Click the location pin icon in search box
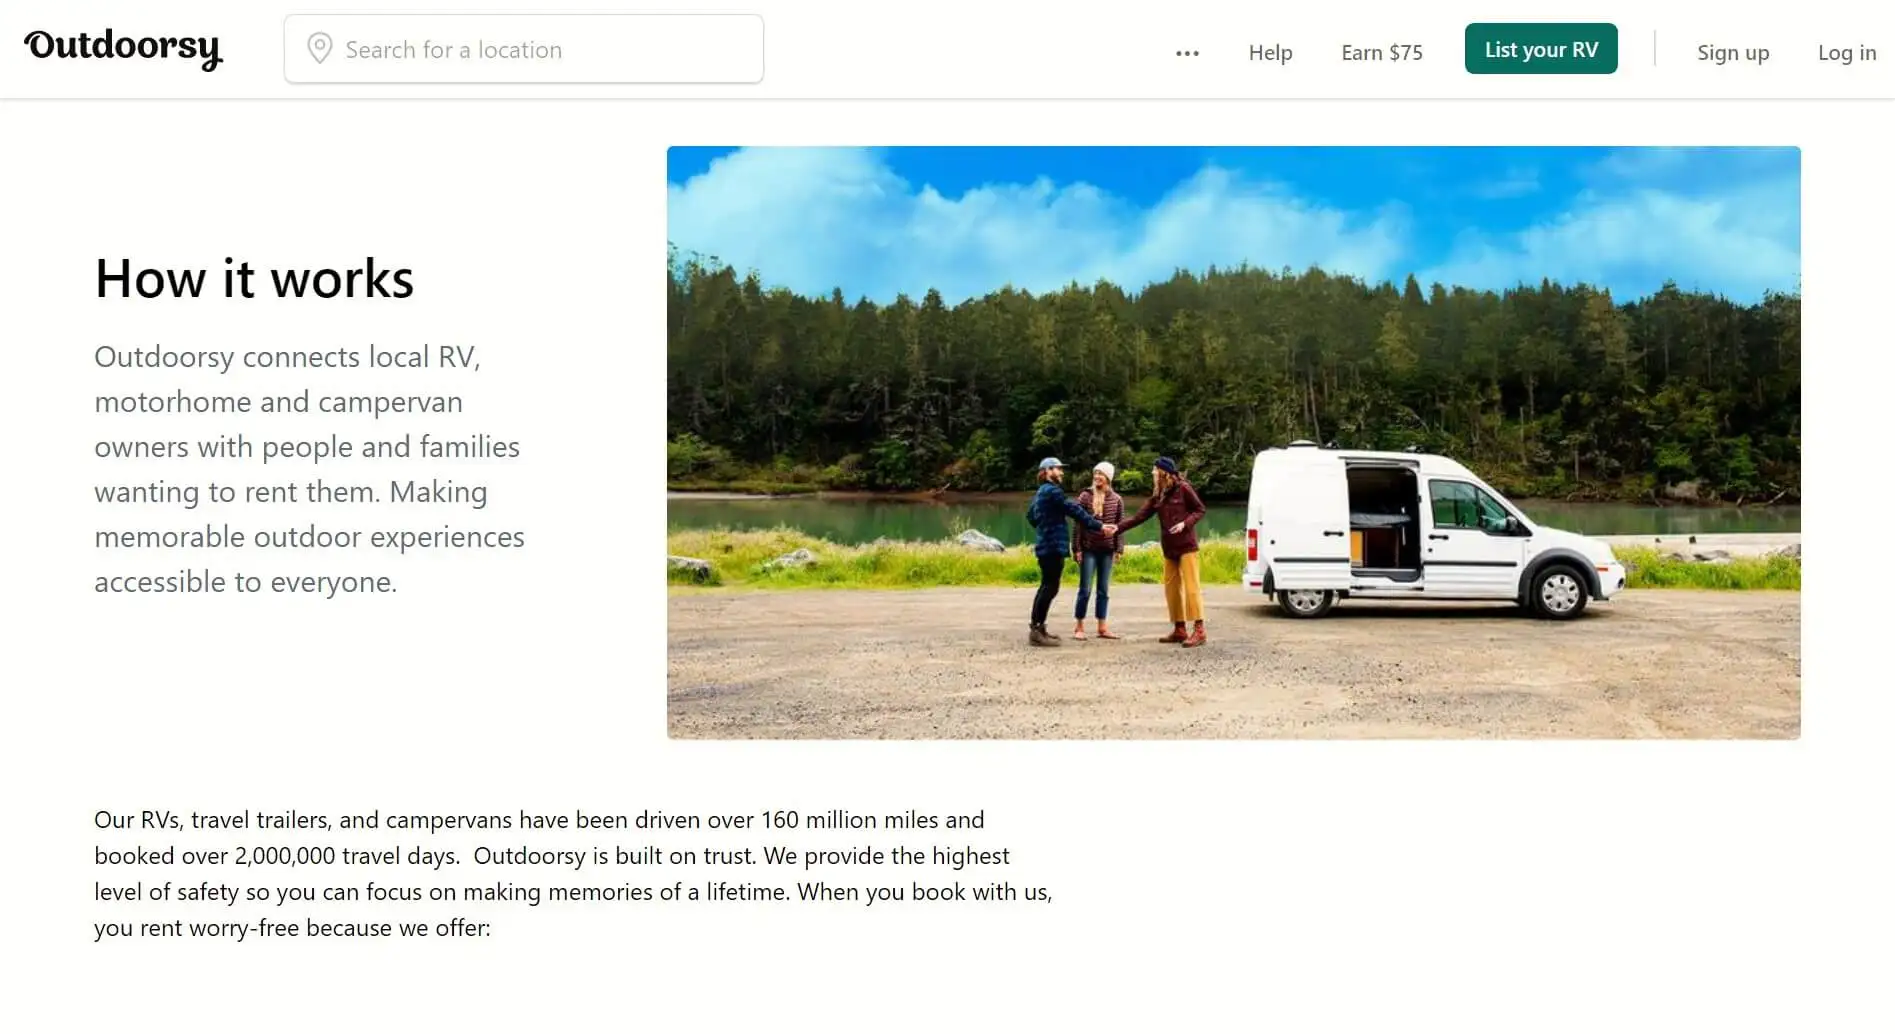The image size is (1895, 1034). point(319,49)
